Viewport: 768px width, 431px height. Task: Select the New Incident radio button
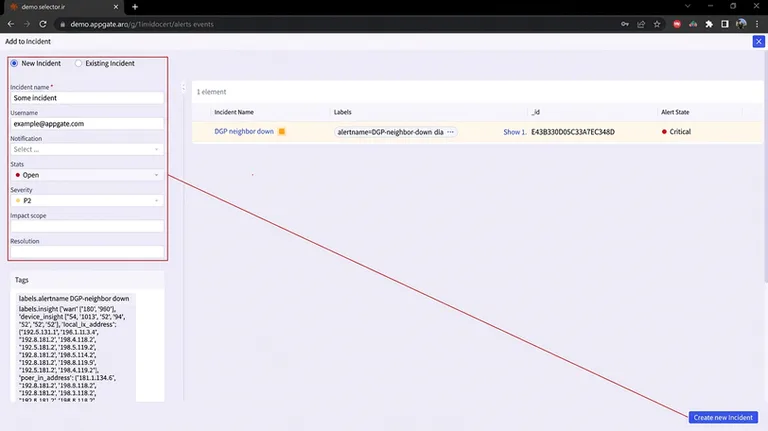click(x=14, y=63)
